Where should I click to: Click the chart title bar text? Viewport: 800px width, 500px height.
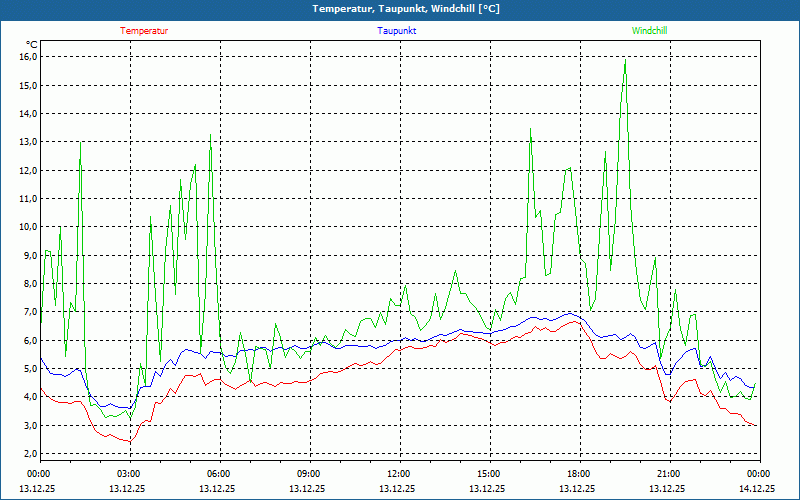coord(400,9)
